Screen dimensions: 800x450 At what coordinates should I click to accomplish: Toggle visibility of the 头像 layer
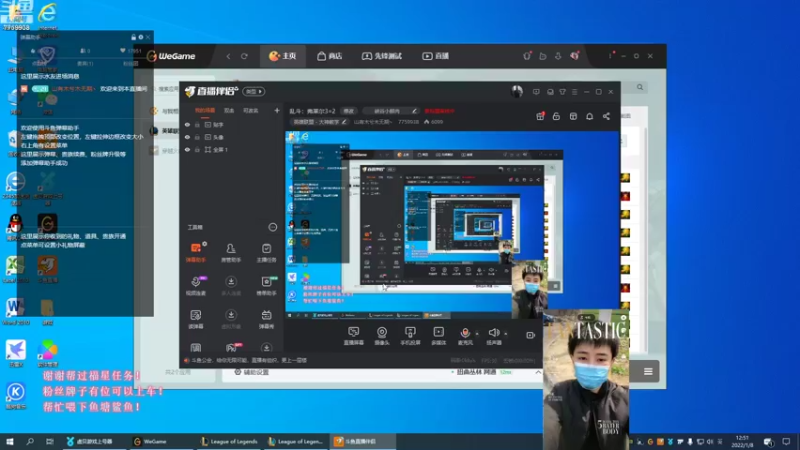[x=187, y=137]
